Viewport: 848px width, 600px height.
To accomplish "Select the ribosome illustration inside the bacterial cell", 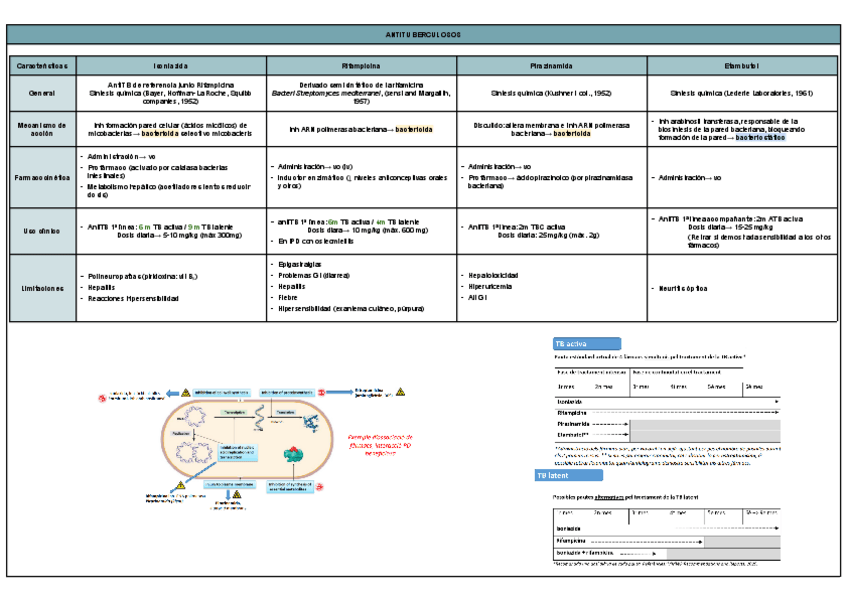I will (x=294, y=453).
